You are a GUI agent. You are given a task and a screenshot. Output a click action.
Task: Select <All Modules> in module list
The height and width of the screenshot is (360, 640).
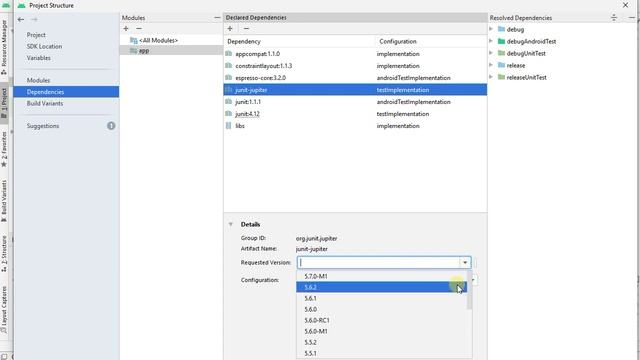[158, 40]
